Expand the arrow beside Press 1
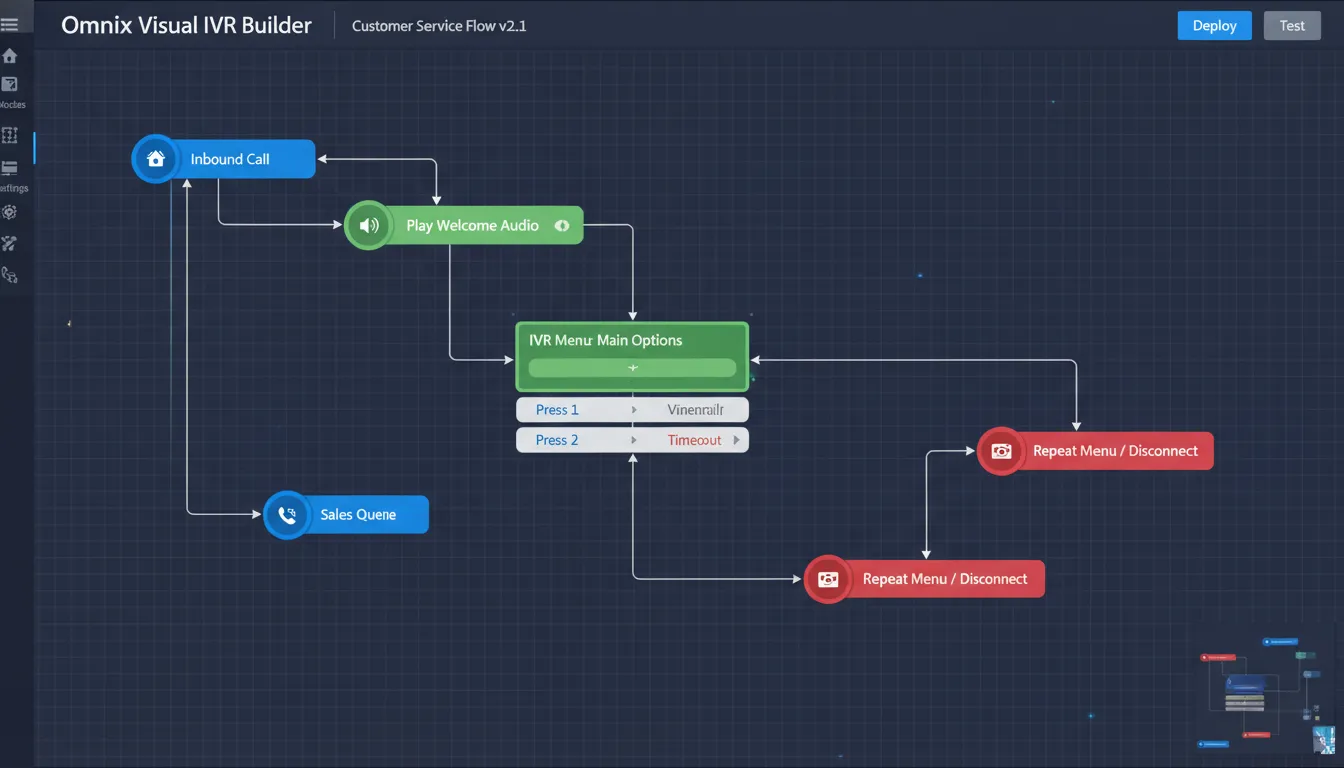Viewport: 1344px width, 768px height. click(x=633, y=410)
